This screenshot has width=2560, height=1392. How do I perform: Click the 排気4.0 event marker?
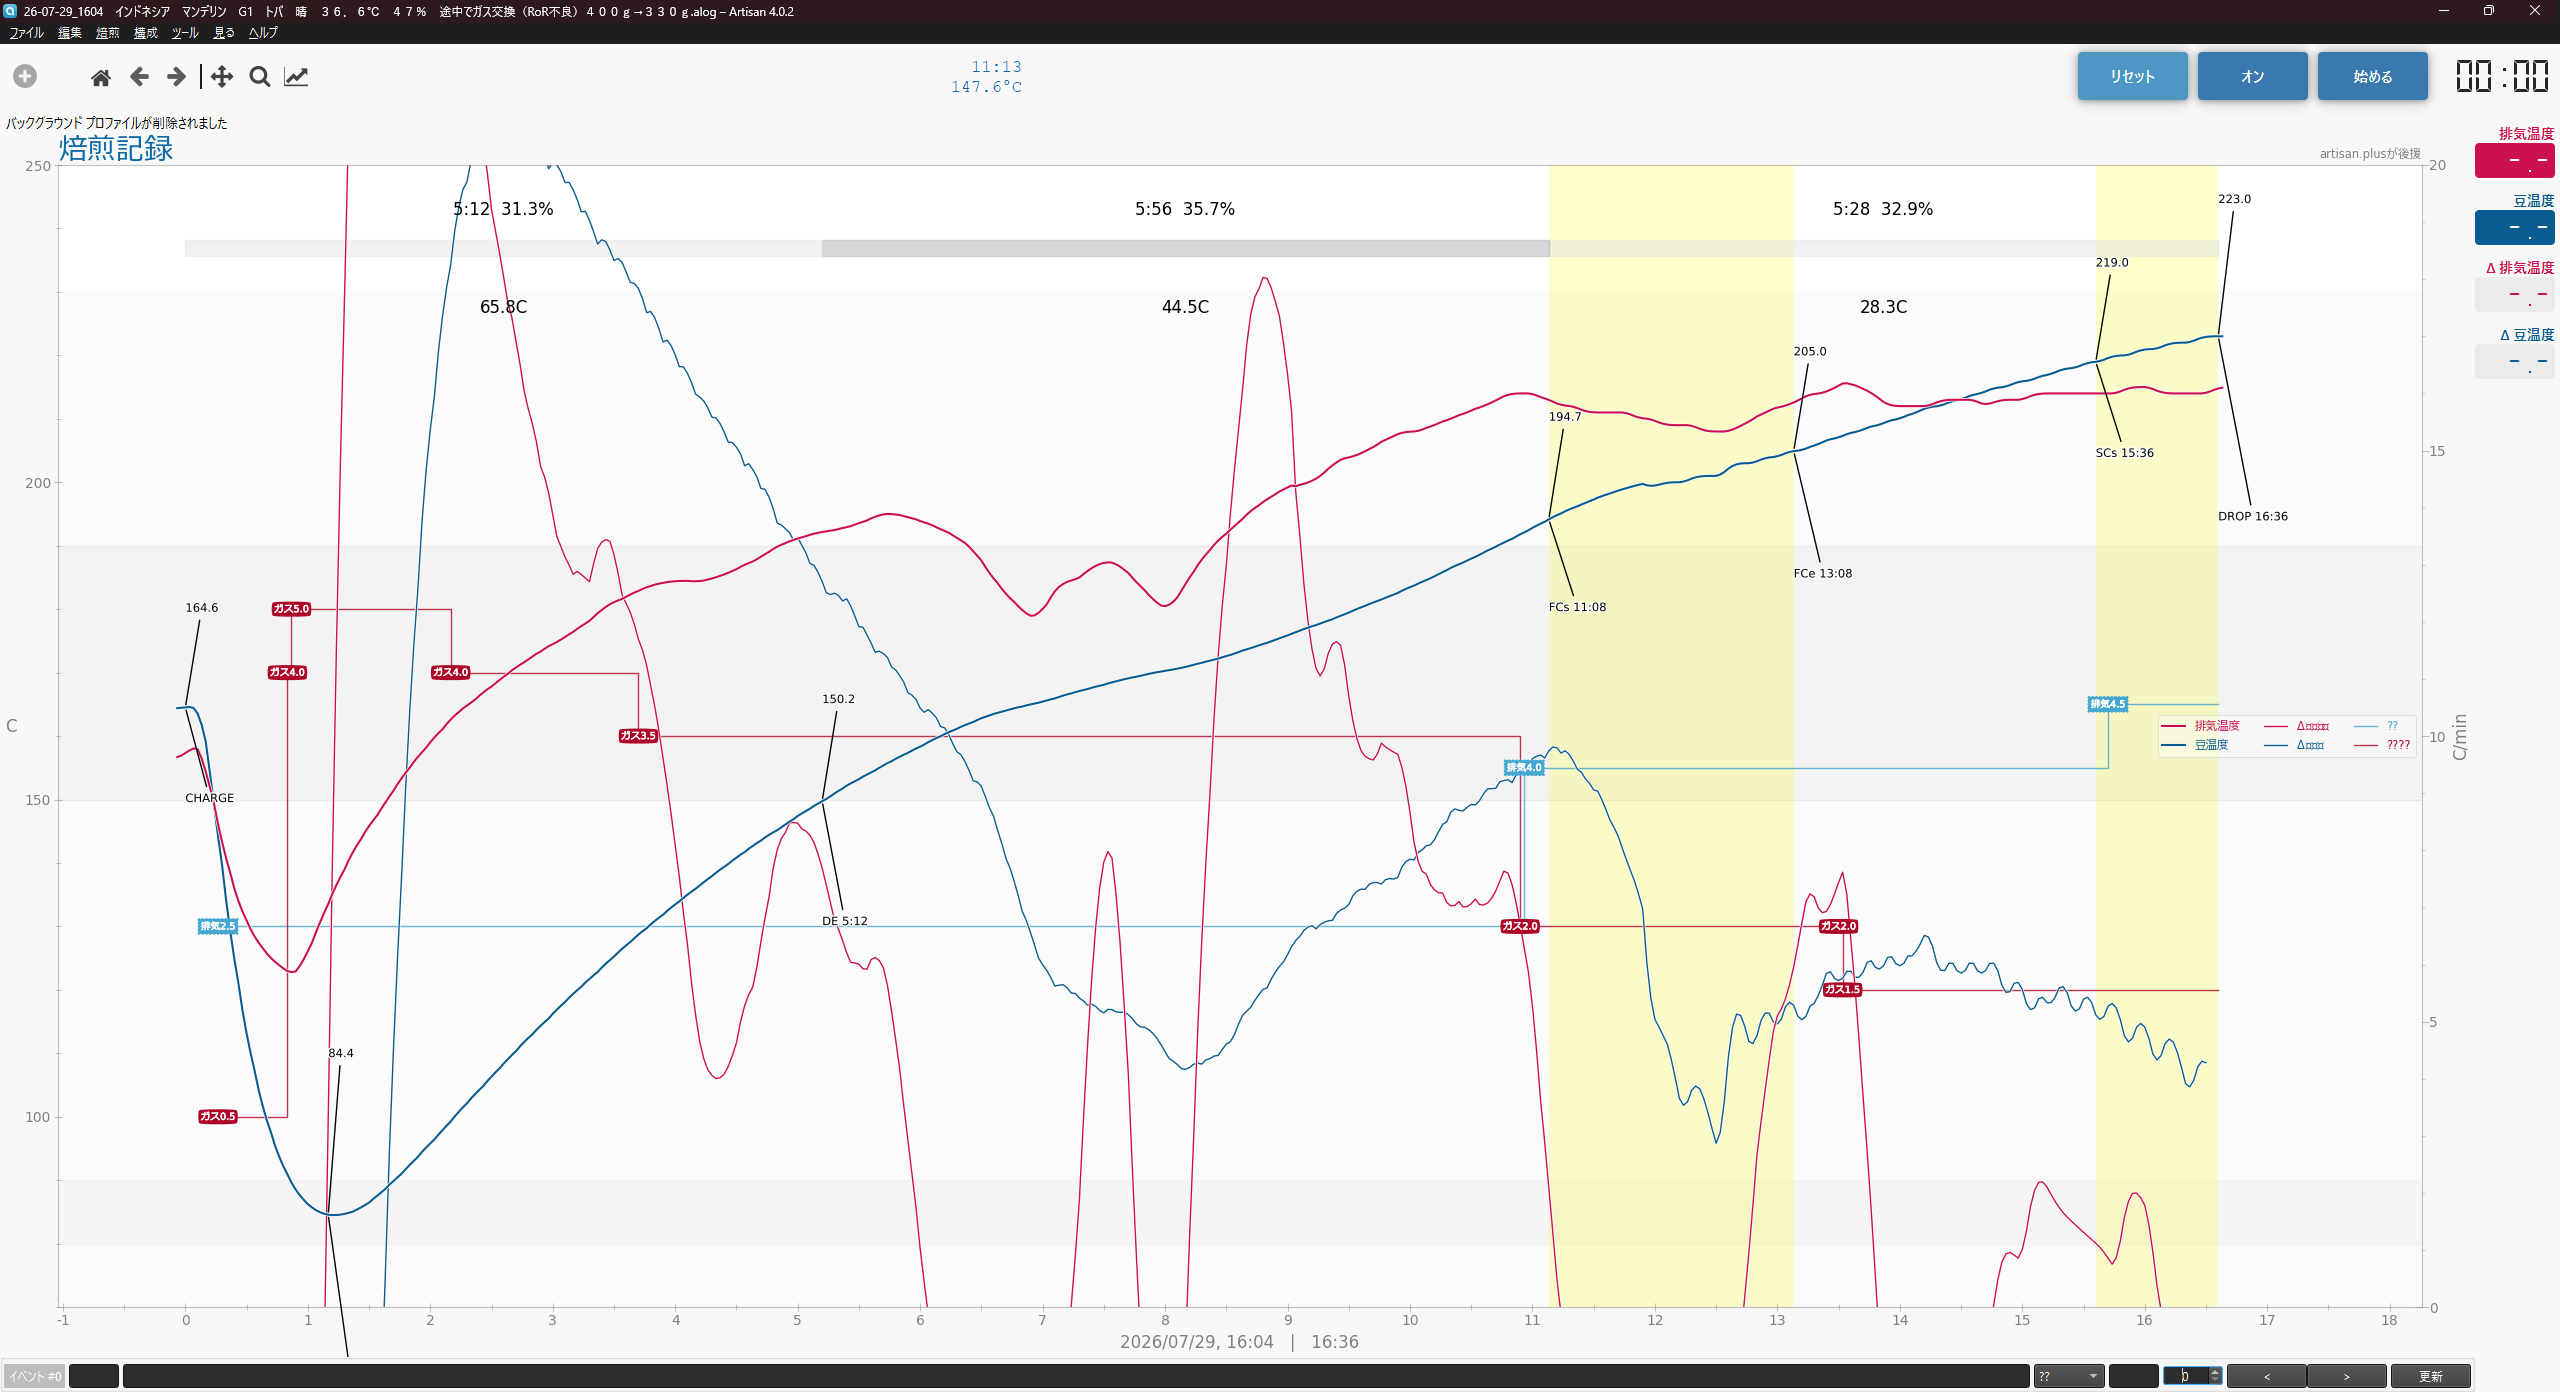1524,768
